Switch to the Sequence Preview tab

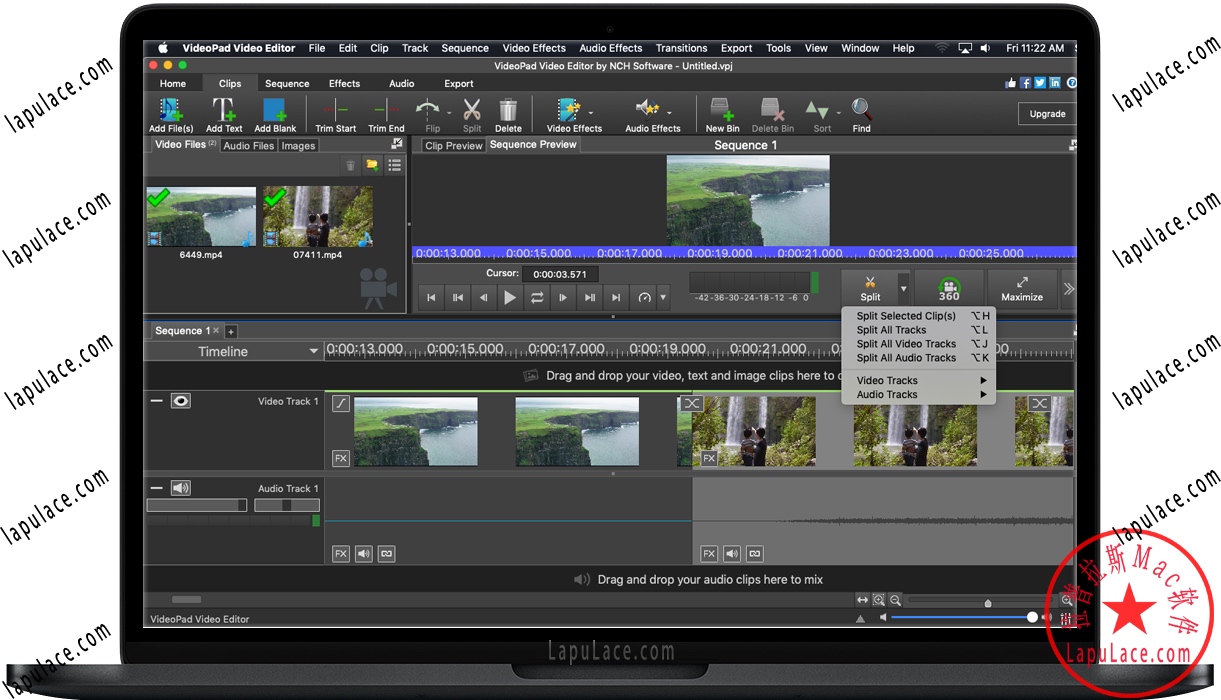coord(532,144)
